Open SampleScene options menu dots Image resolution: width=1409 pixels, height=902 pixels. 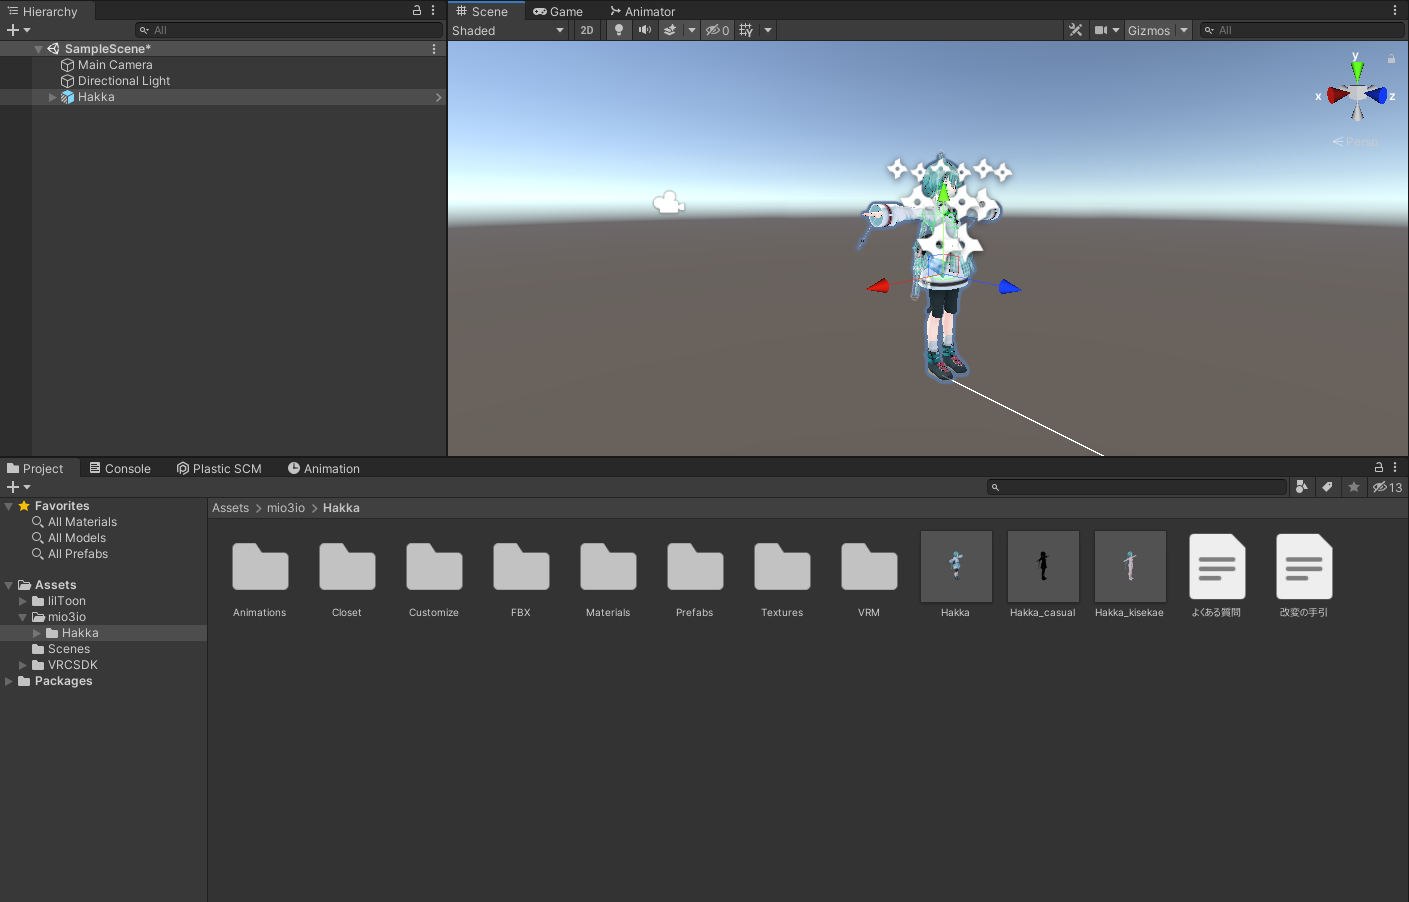(433, 49)
